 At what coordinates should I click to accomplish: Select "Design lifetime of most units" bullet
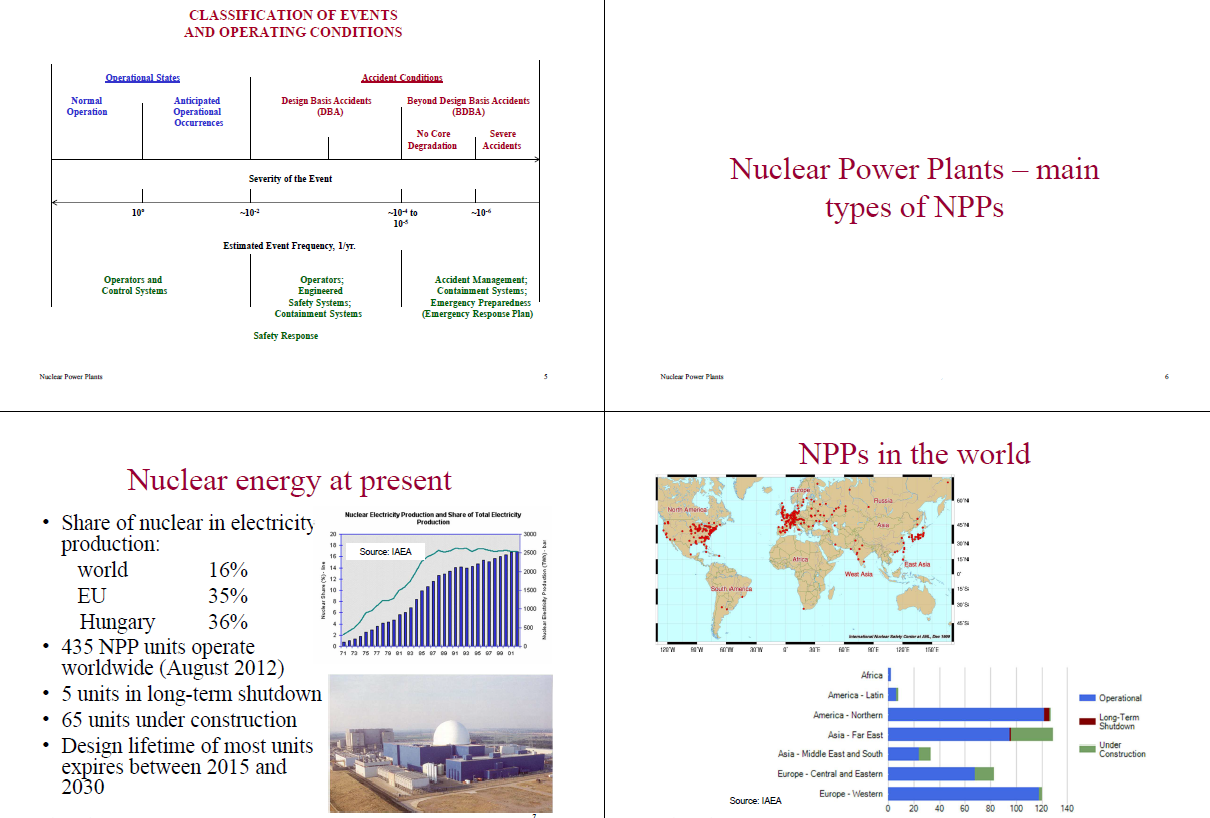click(187, 766)
